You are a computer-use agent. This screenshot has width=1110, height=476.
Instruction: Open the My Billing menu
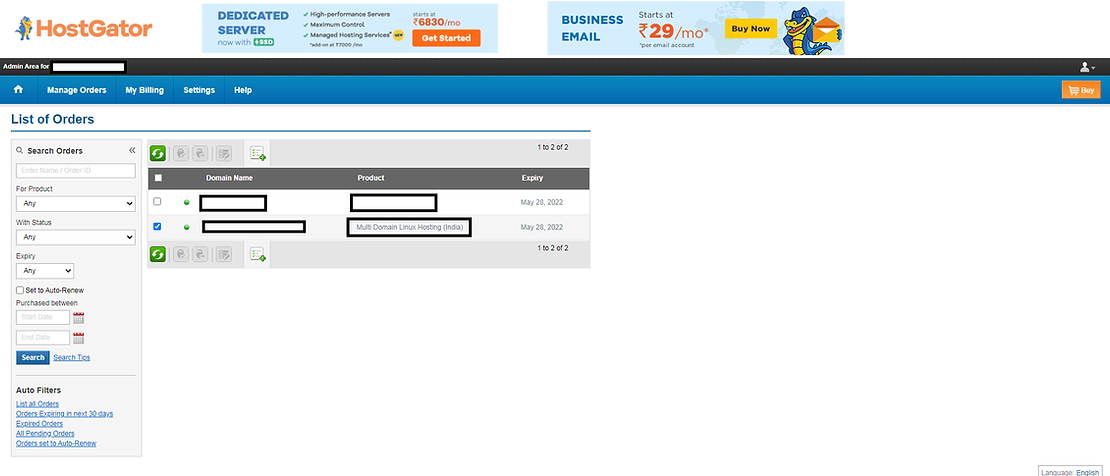(x=144, y=90)
